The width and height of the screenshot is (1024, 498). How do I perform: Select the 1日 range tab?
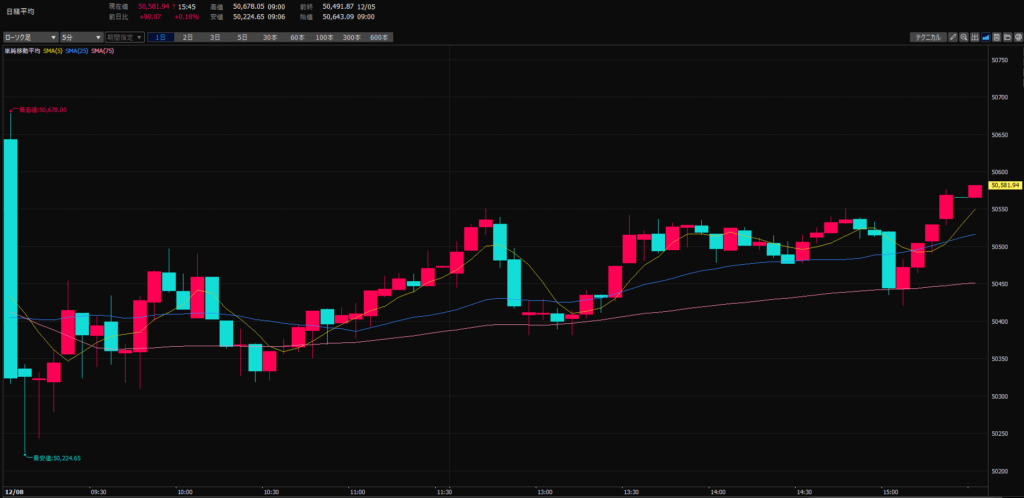coord(160,37)
